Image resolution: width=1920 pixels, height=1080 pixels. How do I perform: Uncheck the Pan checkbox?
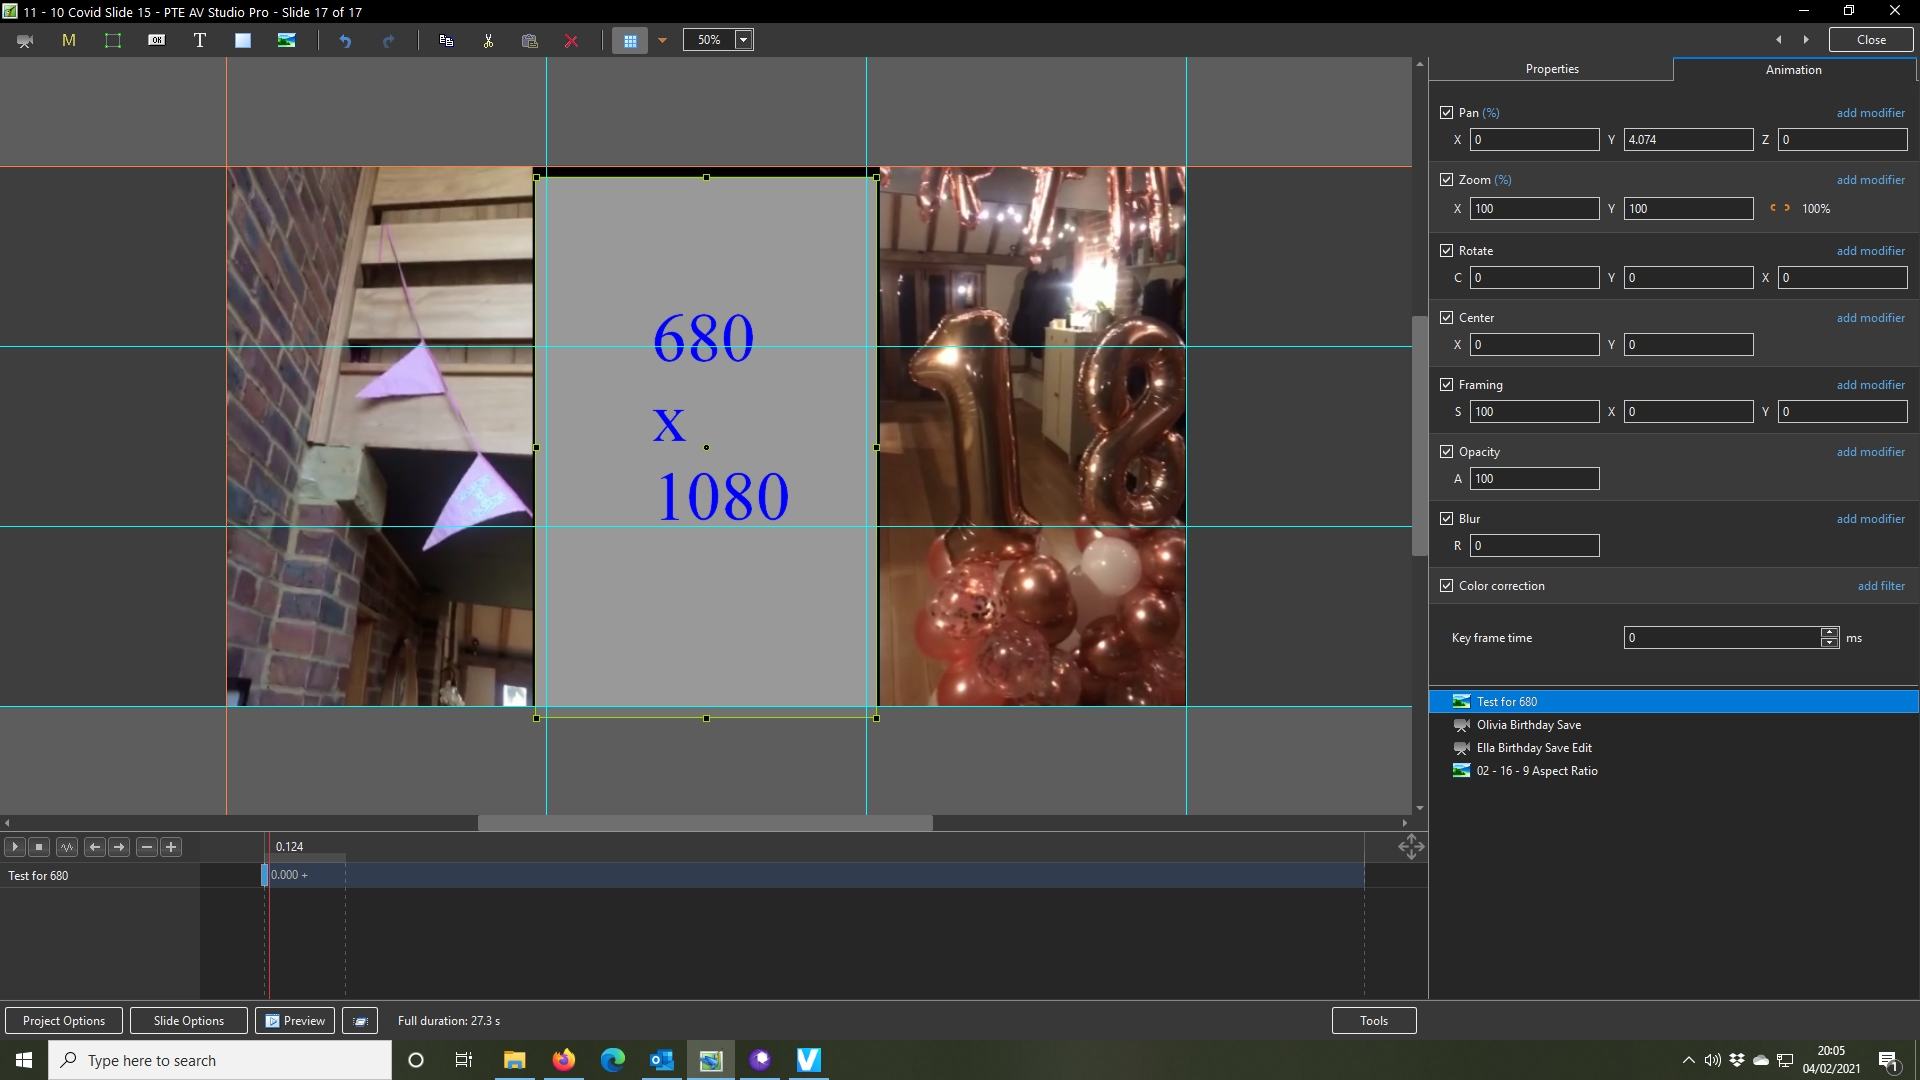coord(1446,113)
